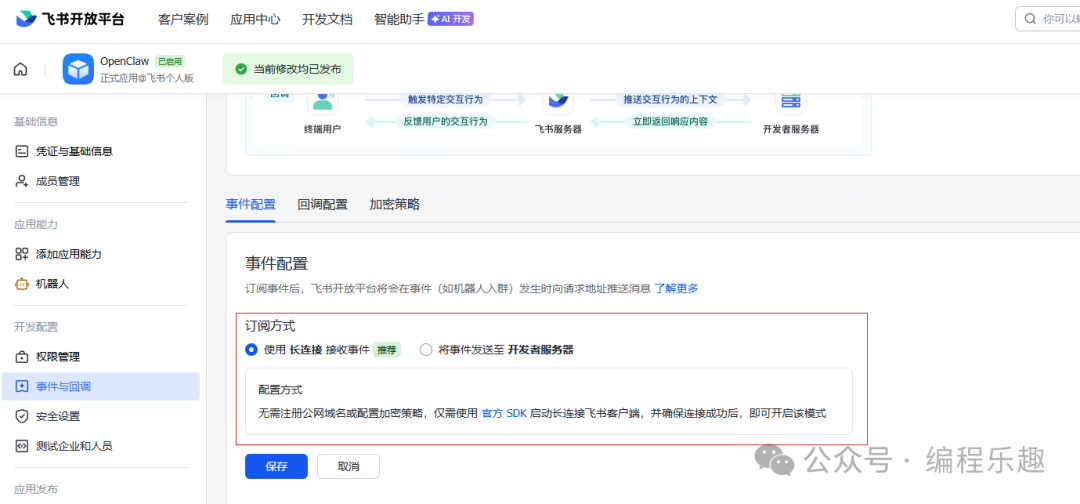Screen dimensions: 1080x504
Task: Click the 立即返回响应内容 label
Action: point(670,122)
